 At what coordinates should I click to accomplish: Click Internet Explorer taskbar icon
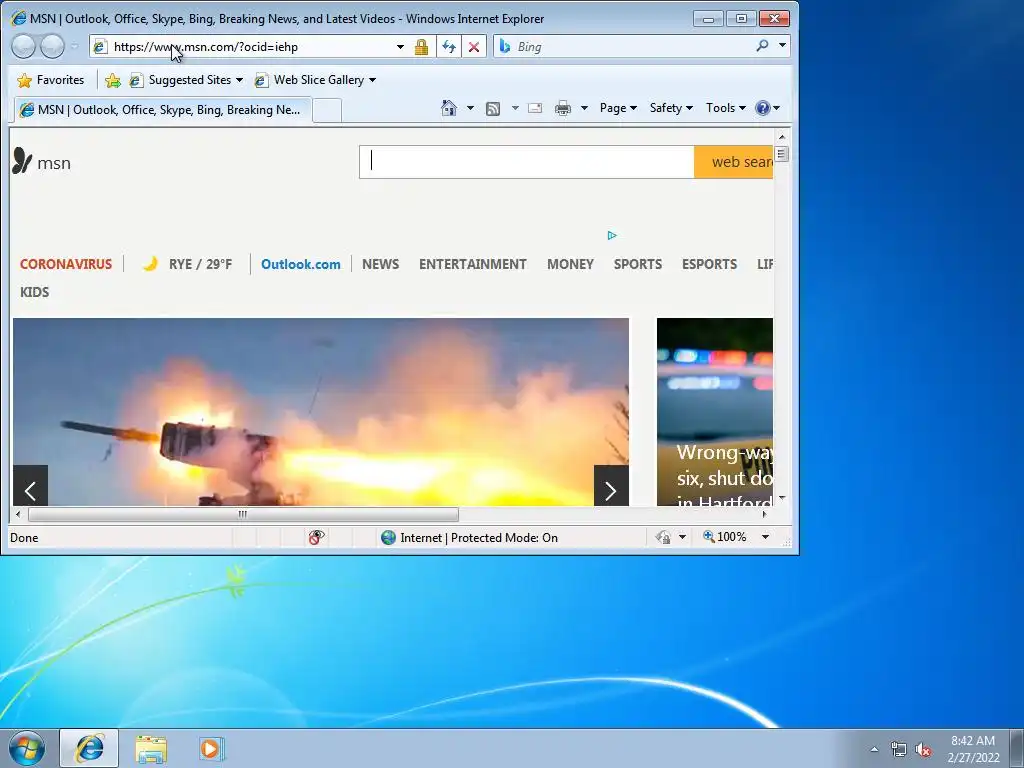[89, 748]
